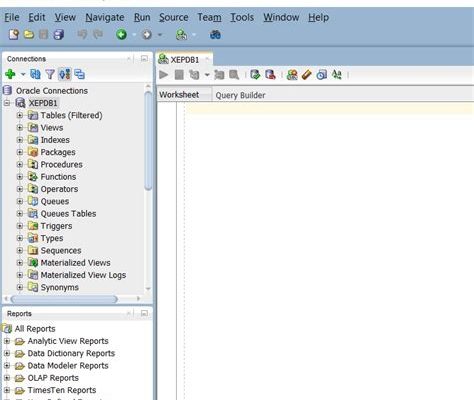Click the Connections tree-view toggle icon

coord(79,74)
